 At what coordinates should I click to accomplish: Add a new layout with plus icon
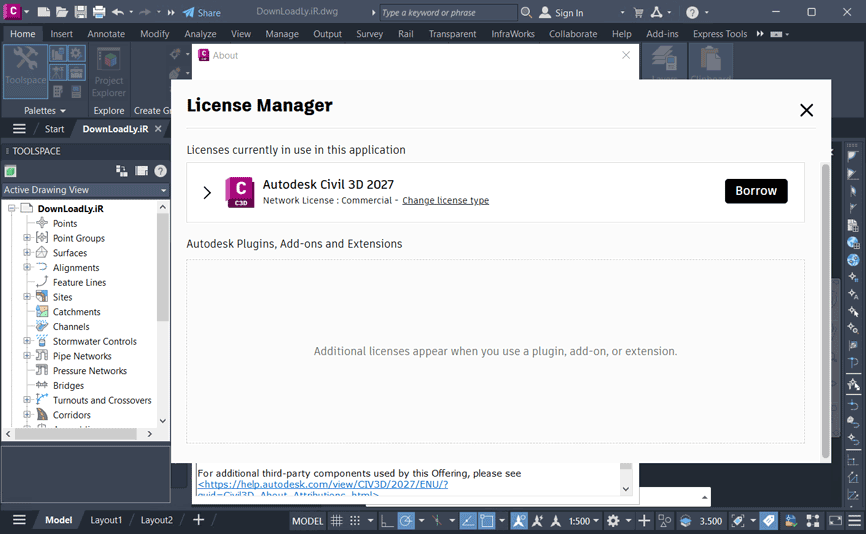198,520
